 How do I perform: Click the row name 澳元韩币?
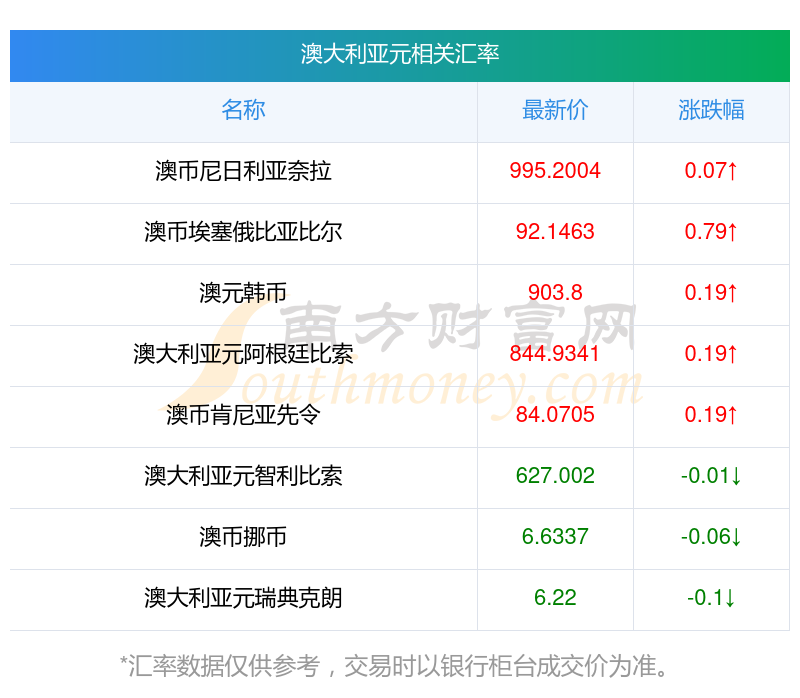tap(243, 293)
